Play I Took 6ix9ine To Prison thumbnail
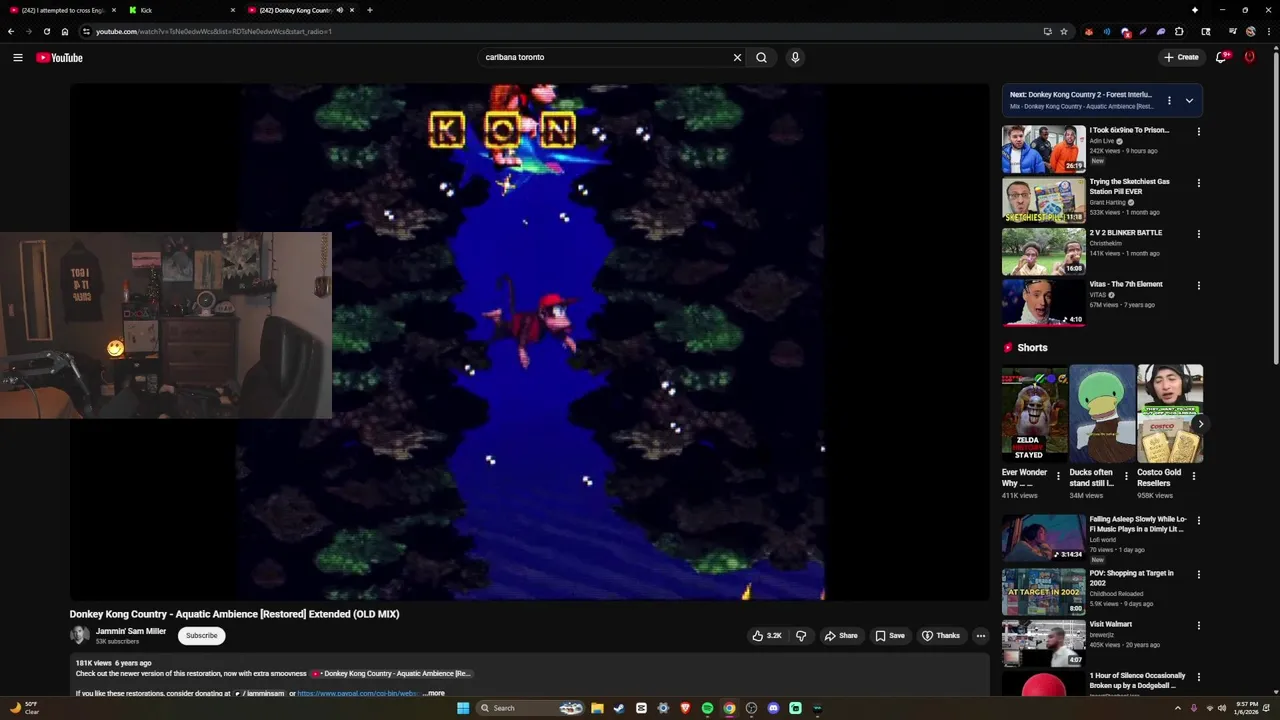The image size is (1280, 720). point(1044,149)
